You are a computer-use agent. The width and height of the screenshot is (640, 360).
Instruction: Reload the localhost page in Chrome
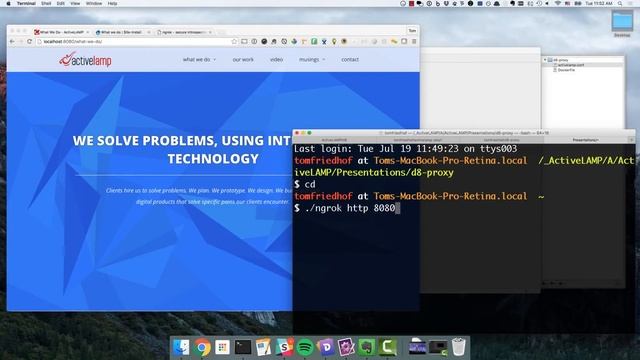[x=29, y=42]
